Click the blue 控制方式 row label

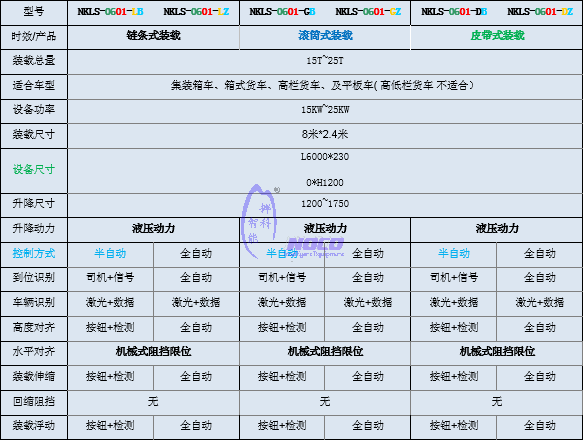[34, 254]
